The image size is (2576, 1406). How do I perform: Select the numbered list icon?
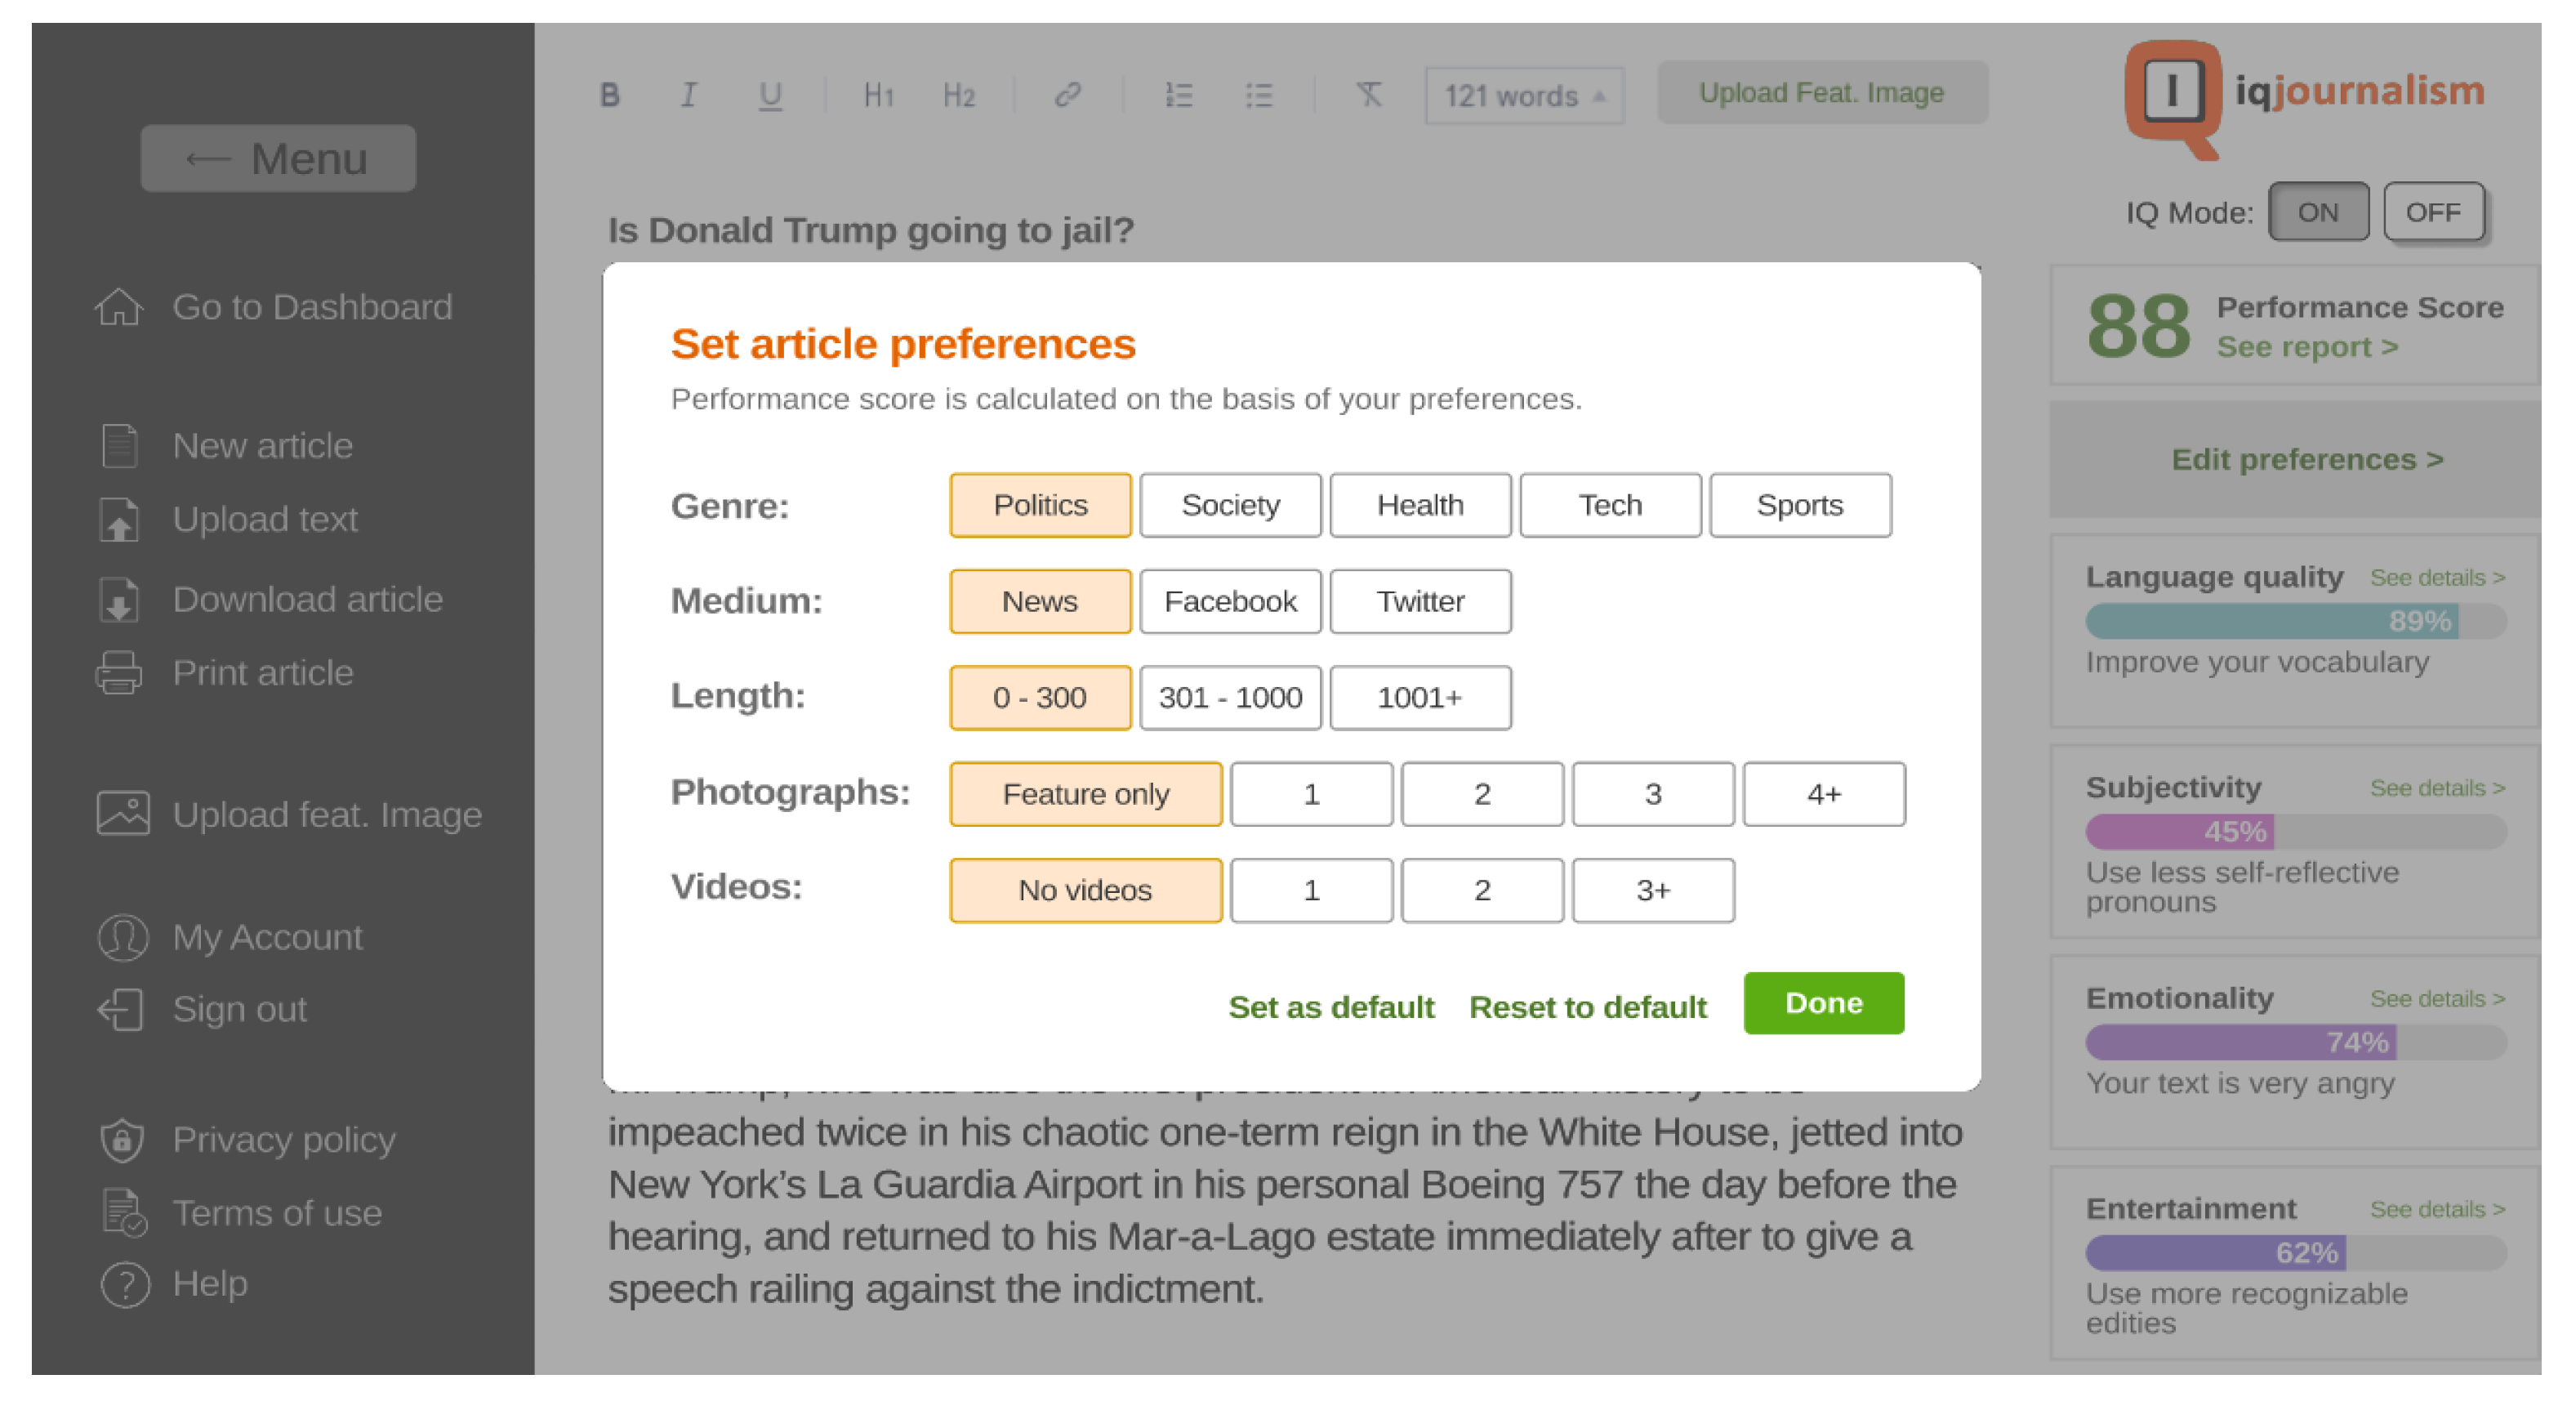1178,95
